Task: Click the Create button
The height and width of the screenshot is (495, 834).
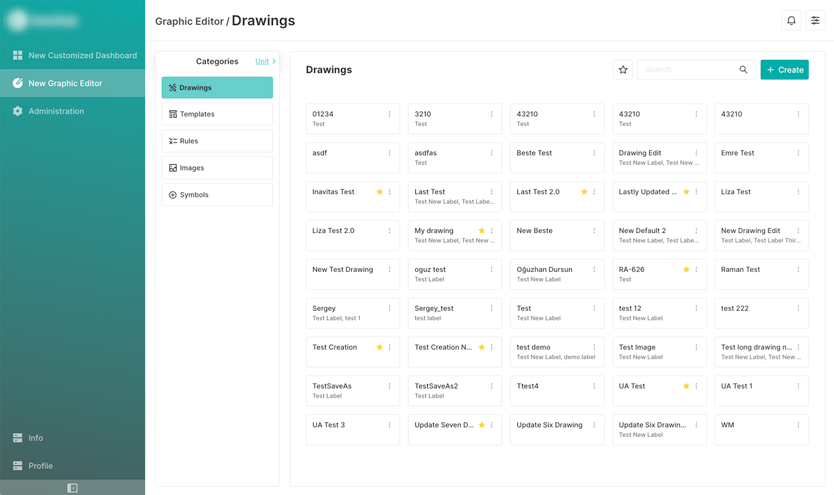Action: pyautogui.click(x=784, y=70)
